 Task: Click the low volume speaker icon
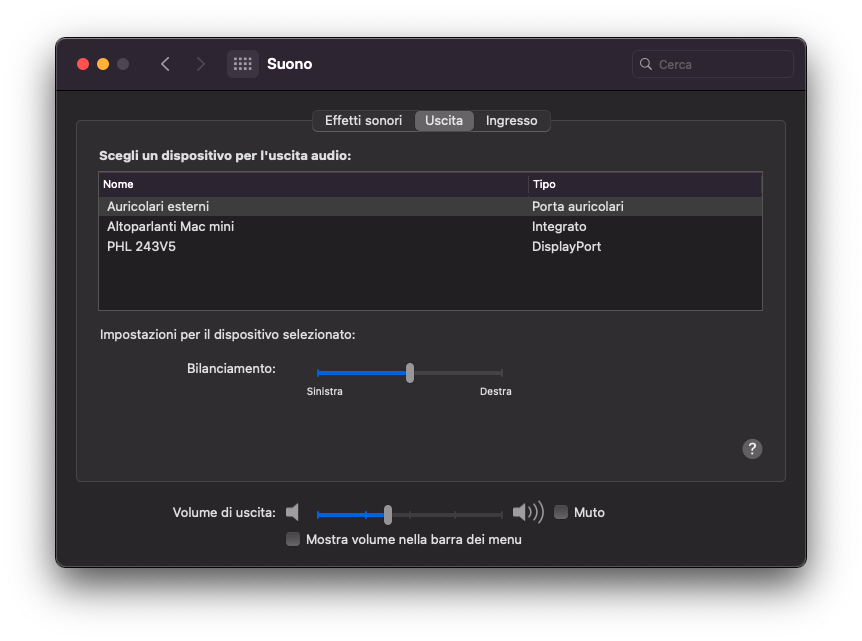292,513
